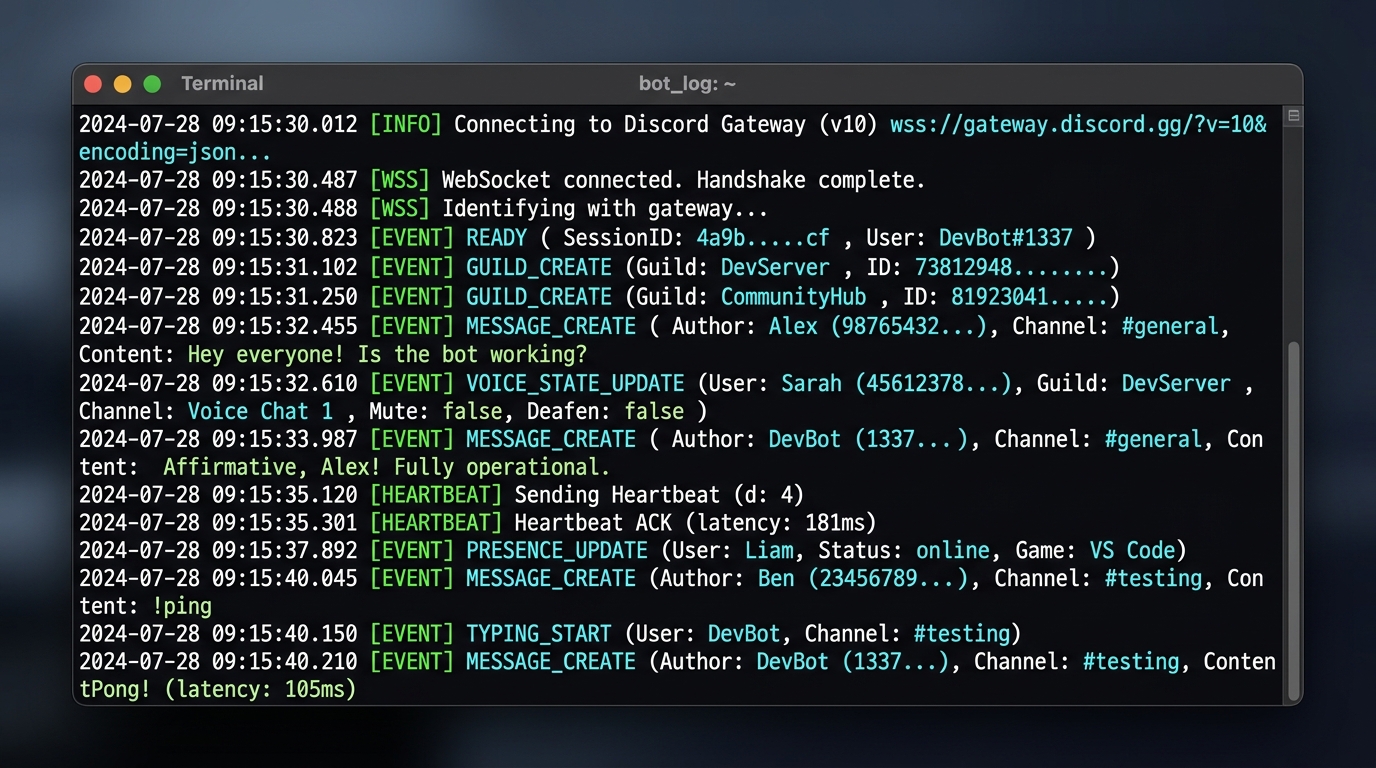This screenshot has width=1376, height=768.
Task: Select the #general channel name
Action: tap(1170, 325)
